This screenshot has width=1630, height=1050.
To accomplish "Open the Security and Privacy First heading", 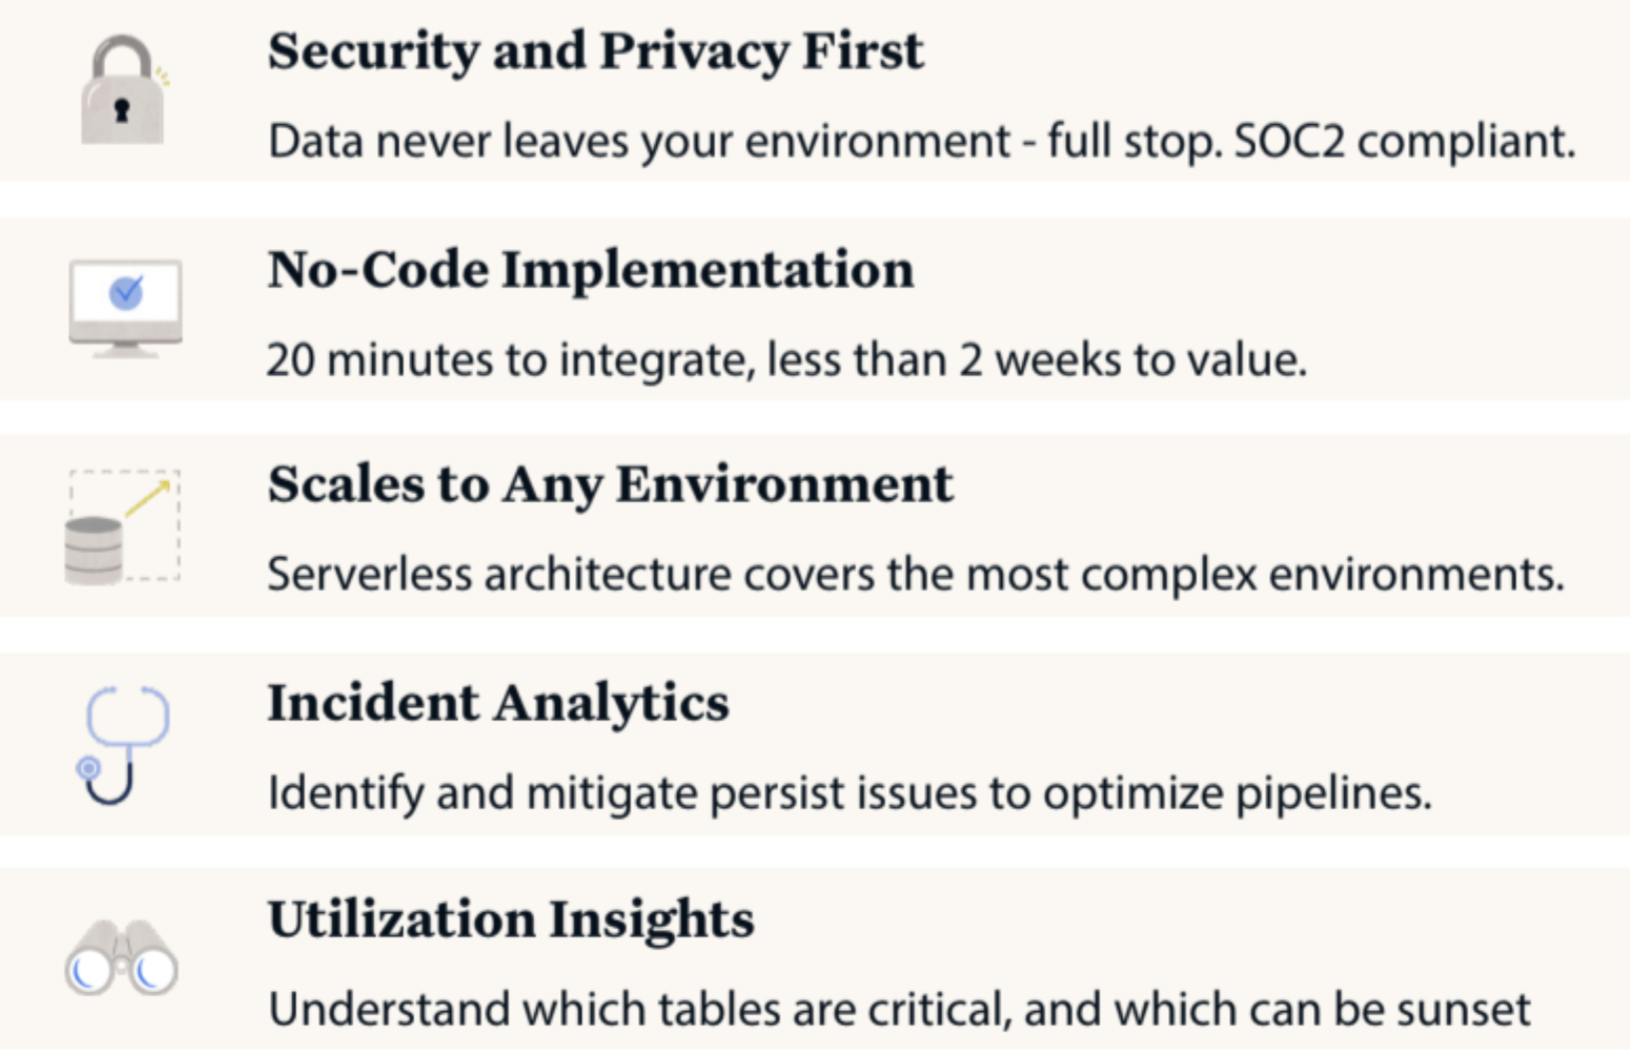I will click(x=595, y=52).
